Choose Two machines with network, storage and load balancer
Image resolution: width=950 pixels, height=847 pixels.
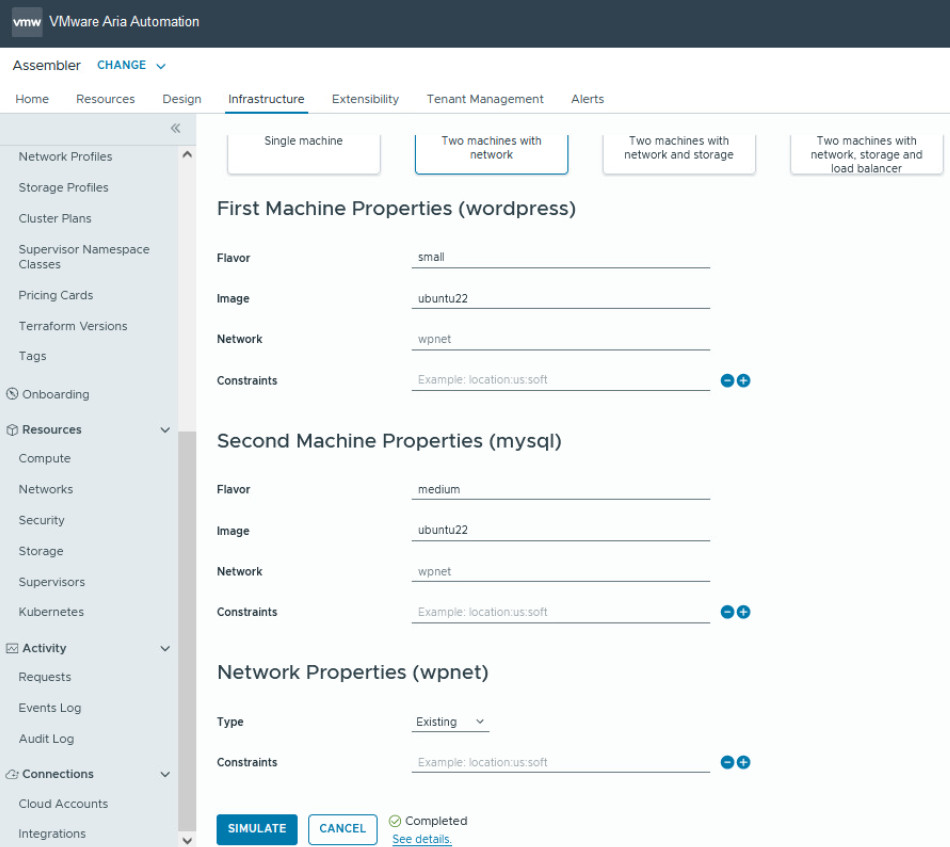[x=867, y=154]
